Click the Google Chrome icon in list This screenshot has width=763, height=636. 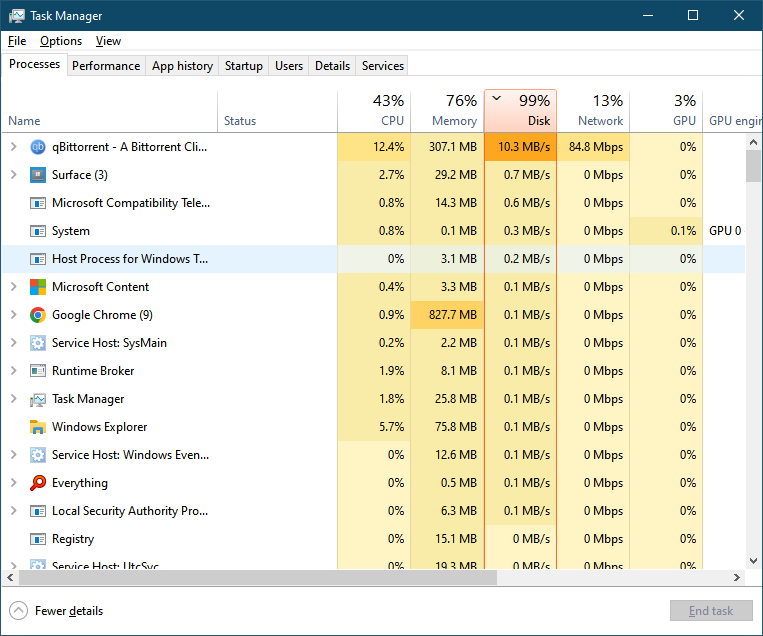[x=38, y=315]
